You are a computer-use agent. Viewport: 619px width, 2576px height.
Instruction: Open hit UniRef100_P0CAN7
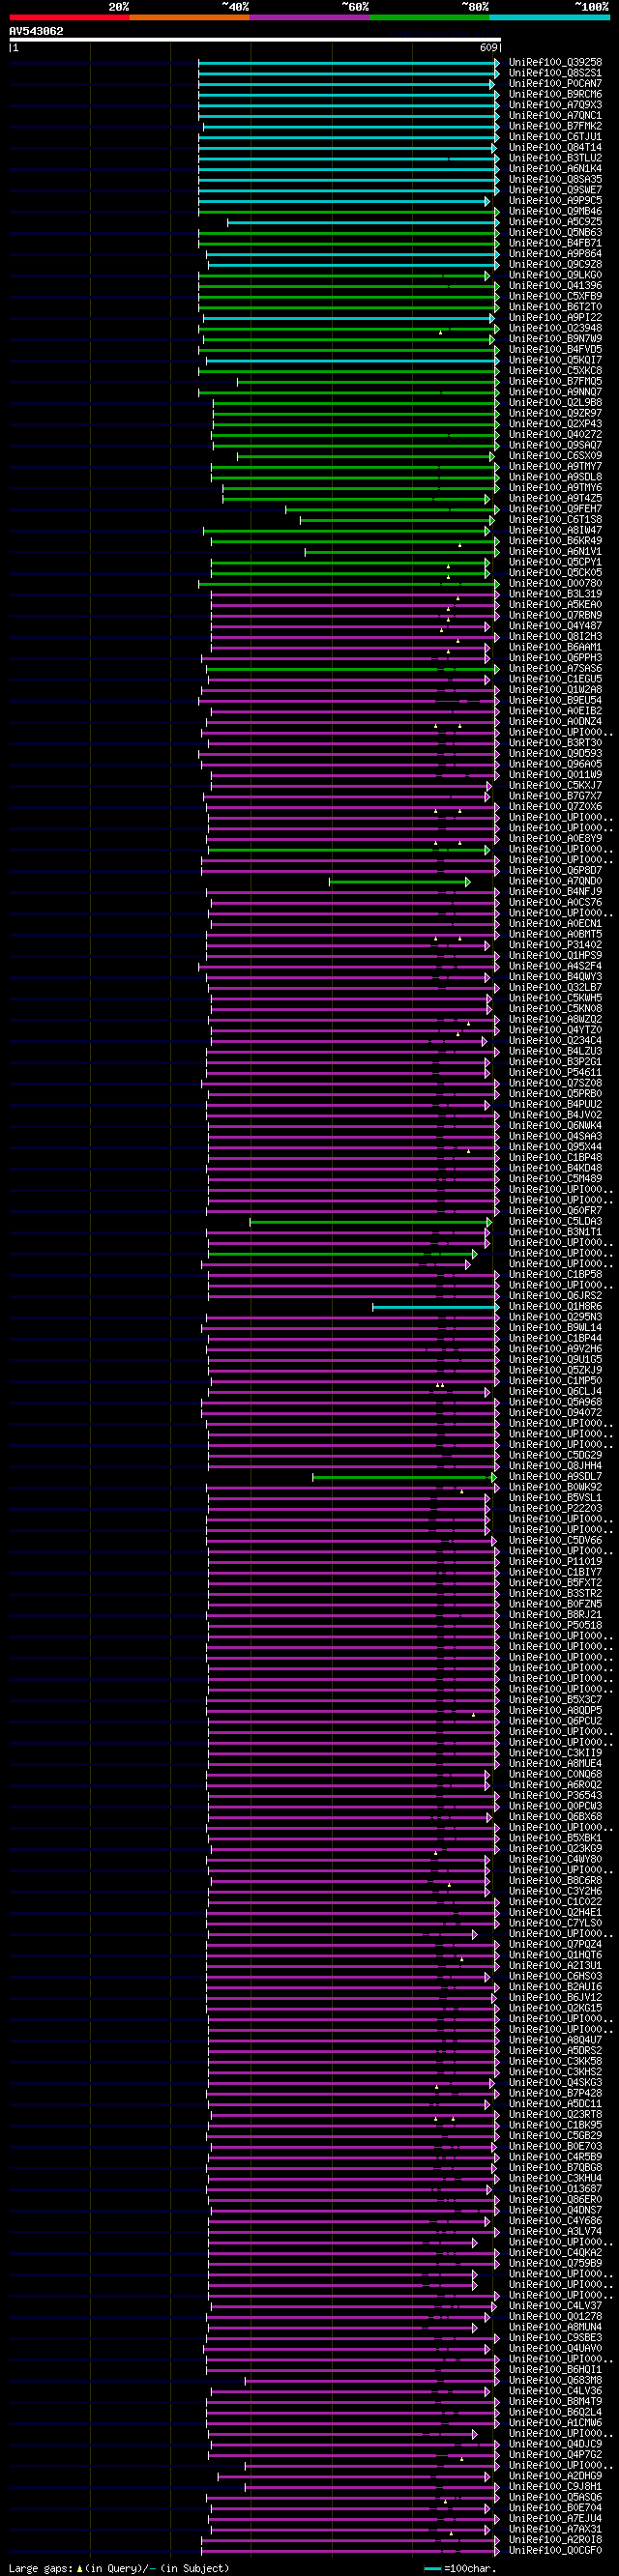555,84
